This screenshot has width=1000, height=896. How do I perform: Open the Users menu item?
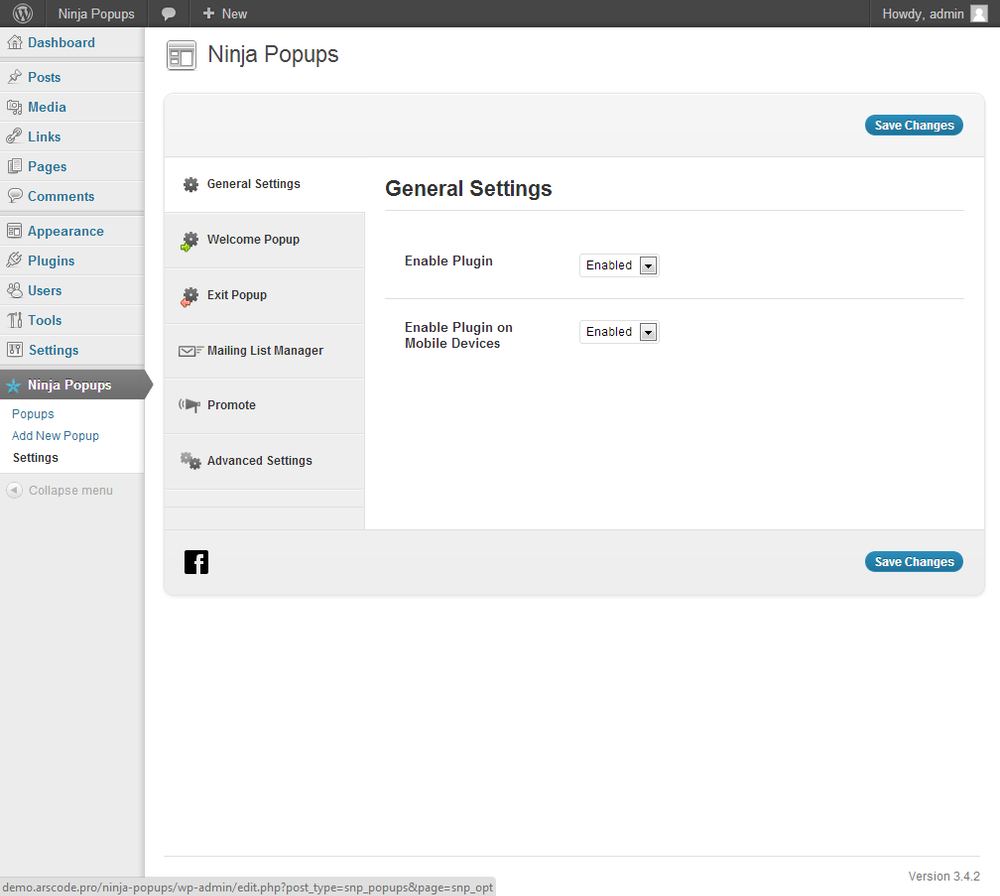click(72, 290)
